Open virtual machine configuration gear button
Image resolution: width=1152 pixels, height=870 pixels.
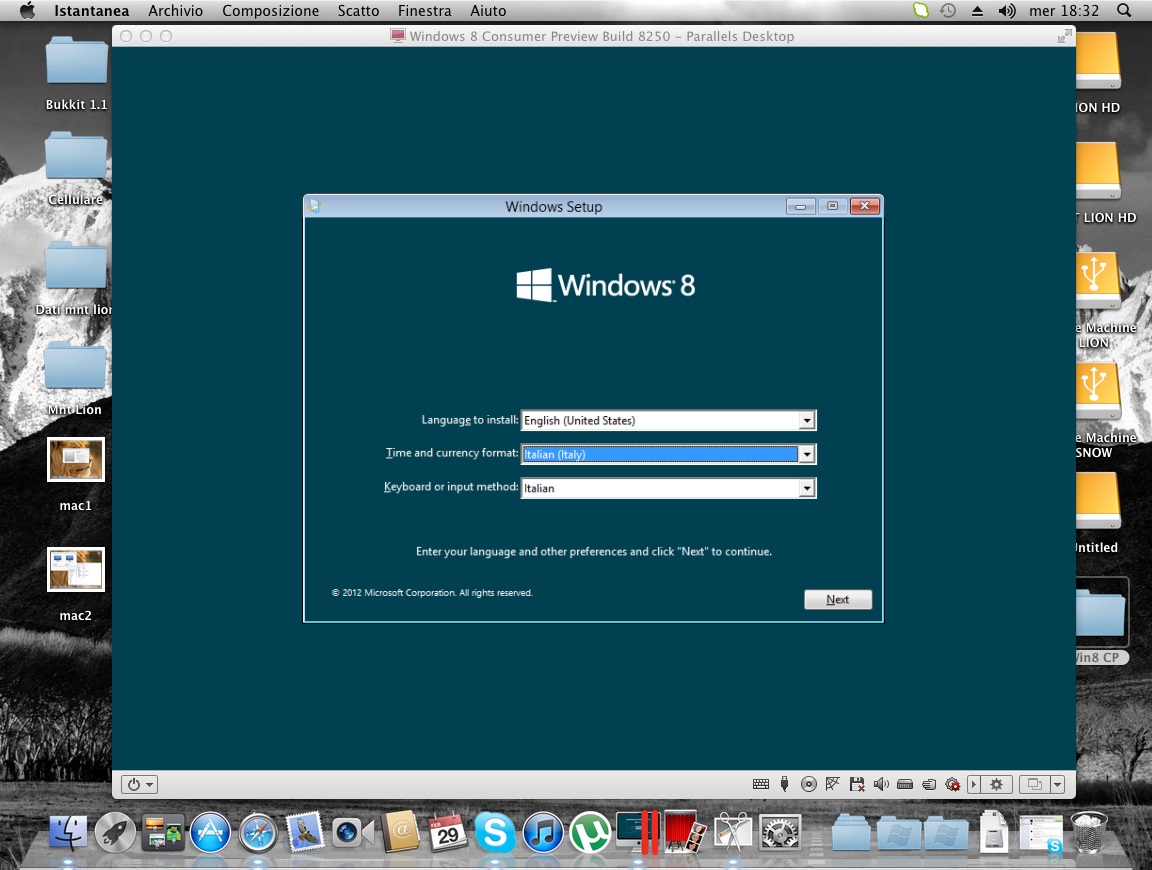coord(996,784)
